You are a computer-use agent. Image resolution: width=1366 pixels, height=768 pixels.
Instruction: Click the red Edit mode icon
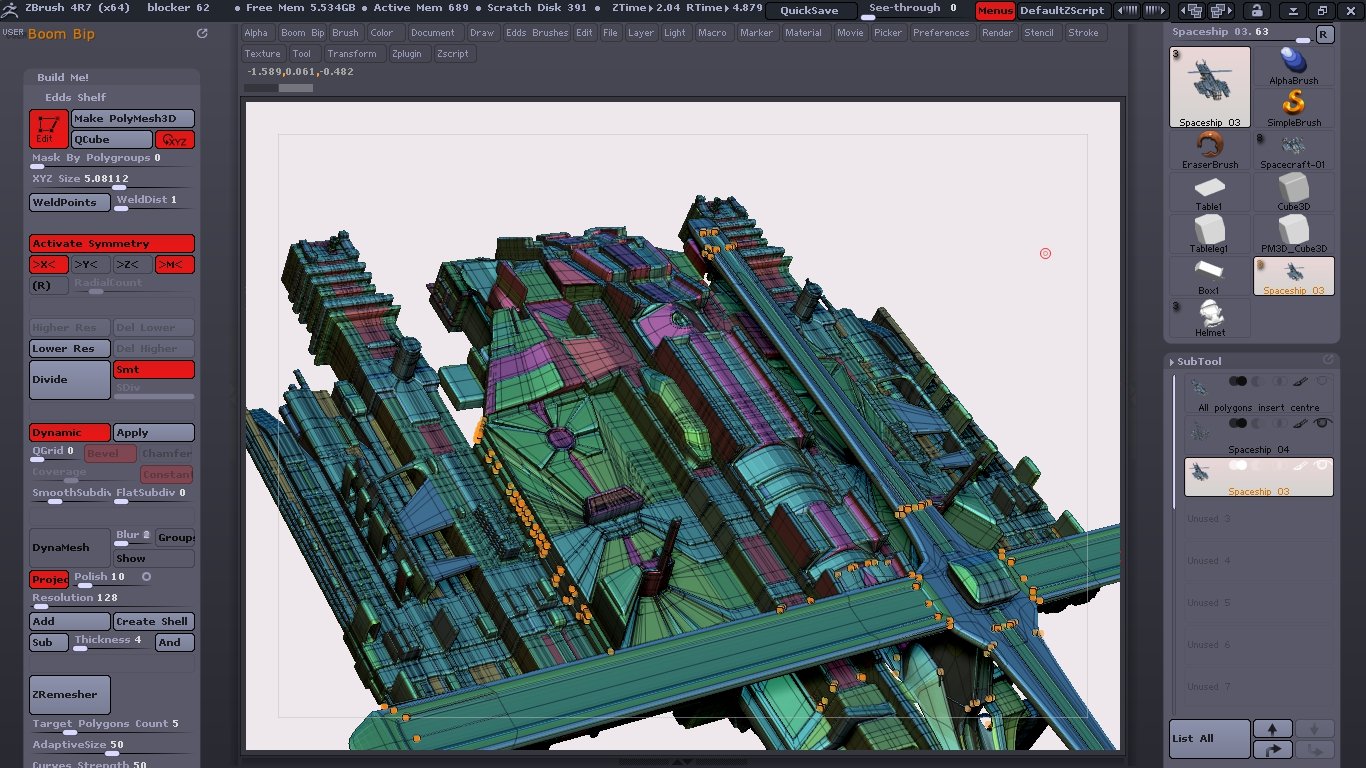(48, 129)
